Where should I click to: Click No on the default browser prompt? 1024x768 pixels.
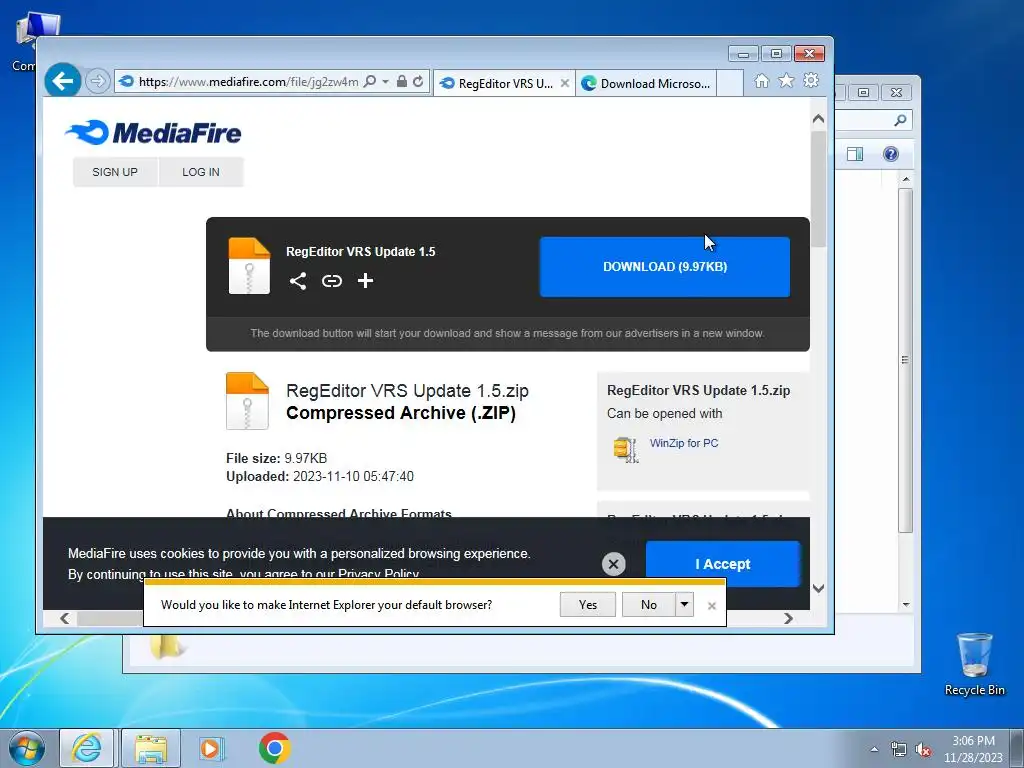648,605
